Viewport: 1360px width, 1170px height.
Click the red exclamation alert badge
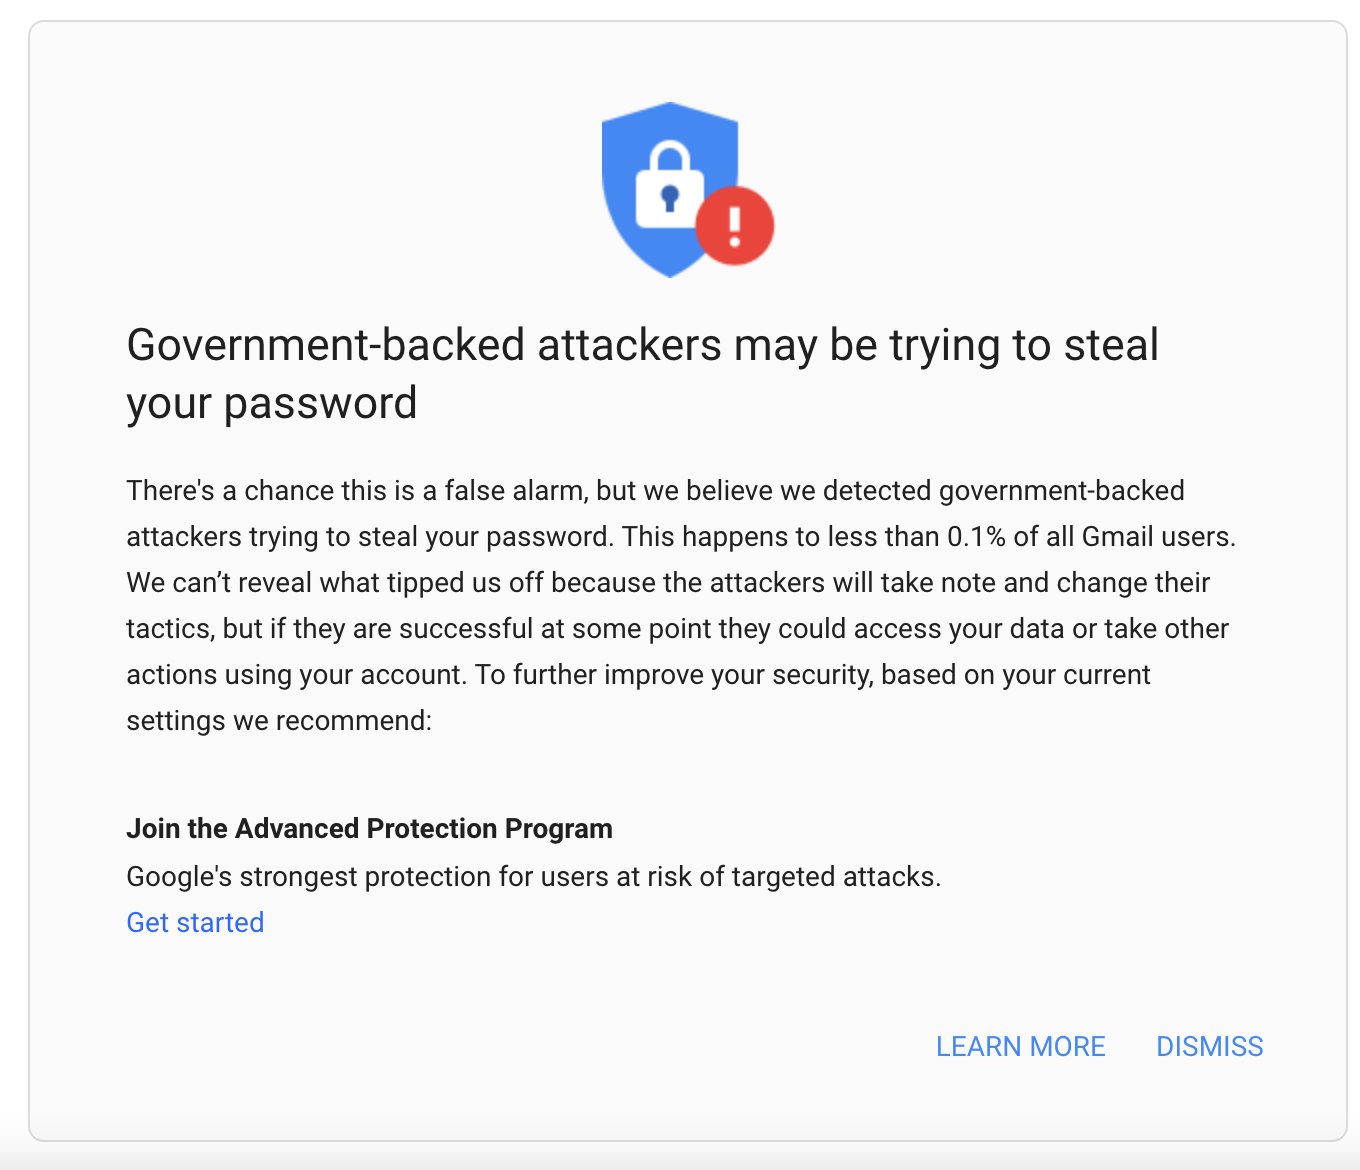tap(735, 226)
